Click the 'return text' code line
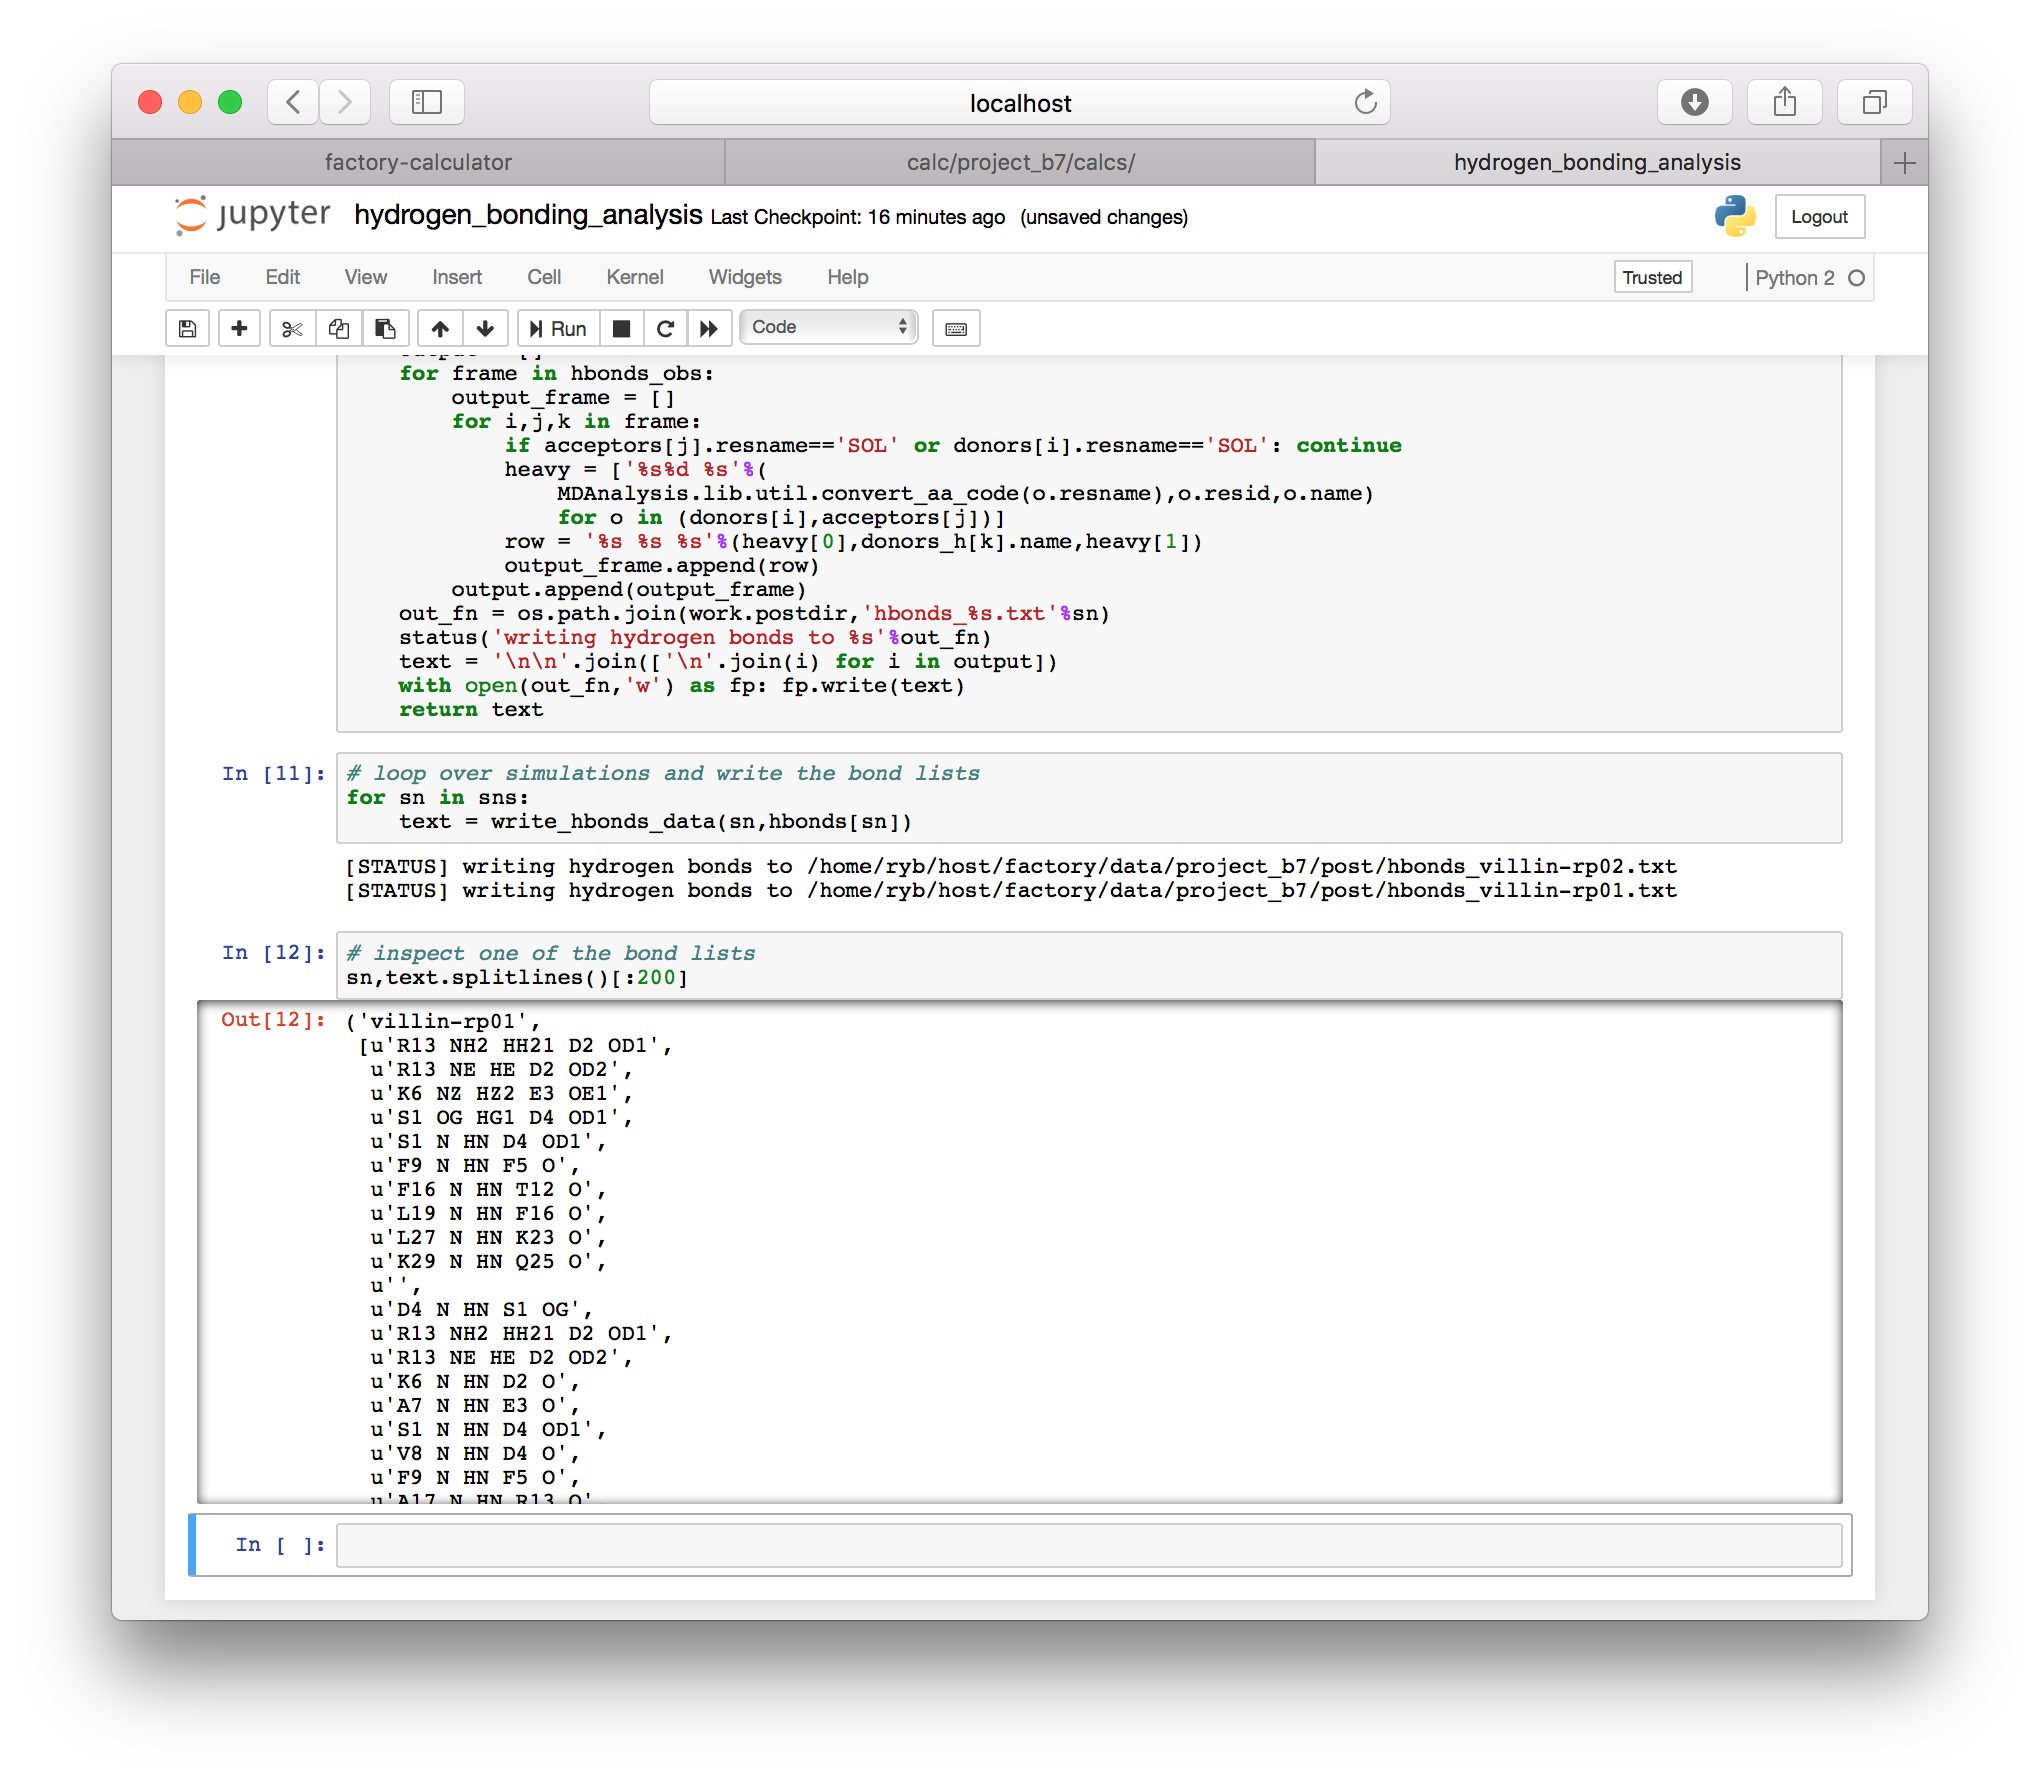The height and width of the screenshot is (1780, 2040). click(x=471, y=709)
